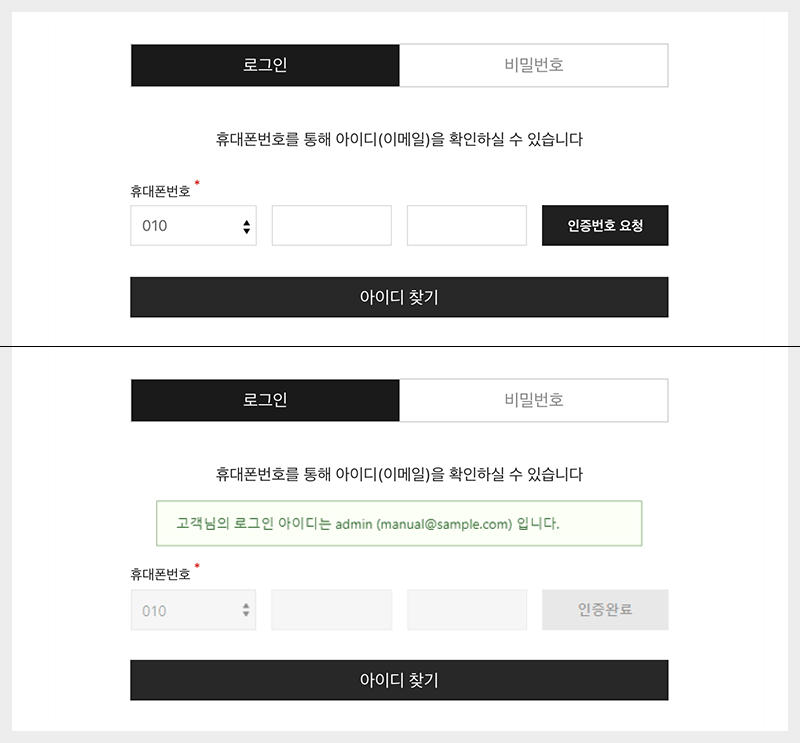The width and height of the screenshot is (800, 743).
Task: Click the 인증번호 요청 button
Action: click(x=604, y=226)
